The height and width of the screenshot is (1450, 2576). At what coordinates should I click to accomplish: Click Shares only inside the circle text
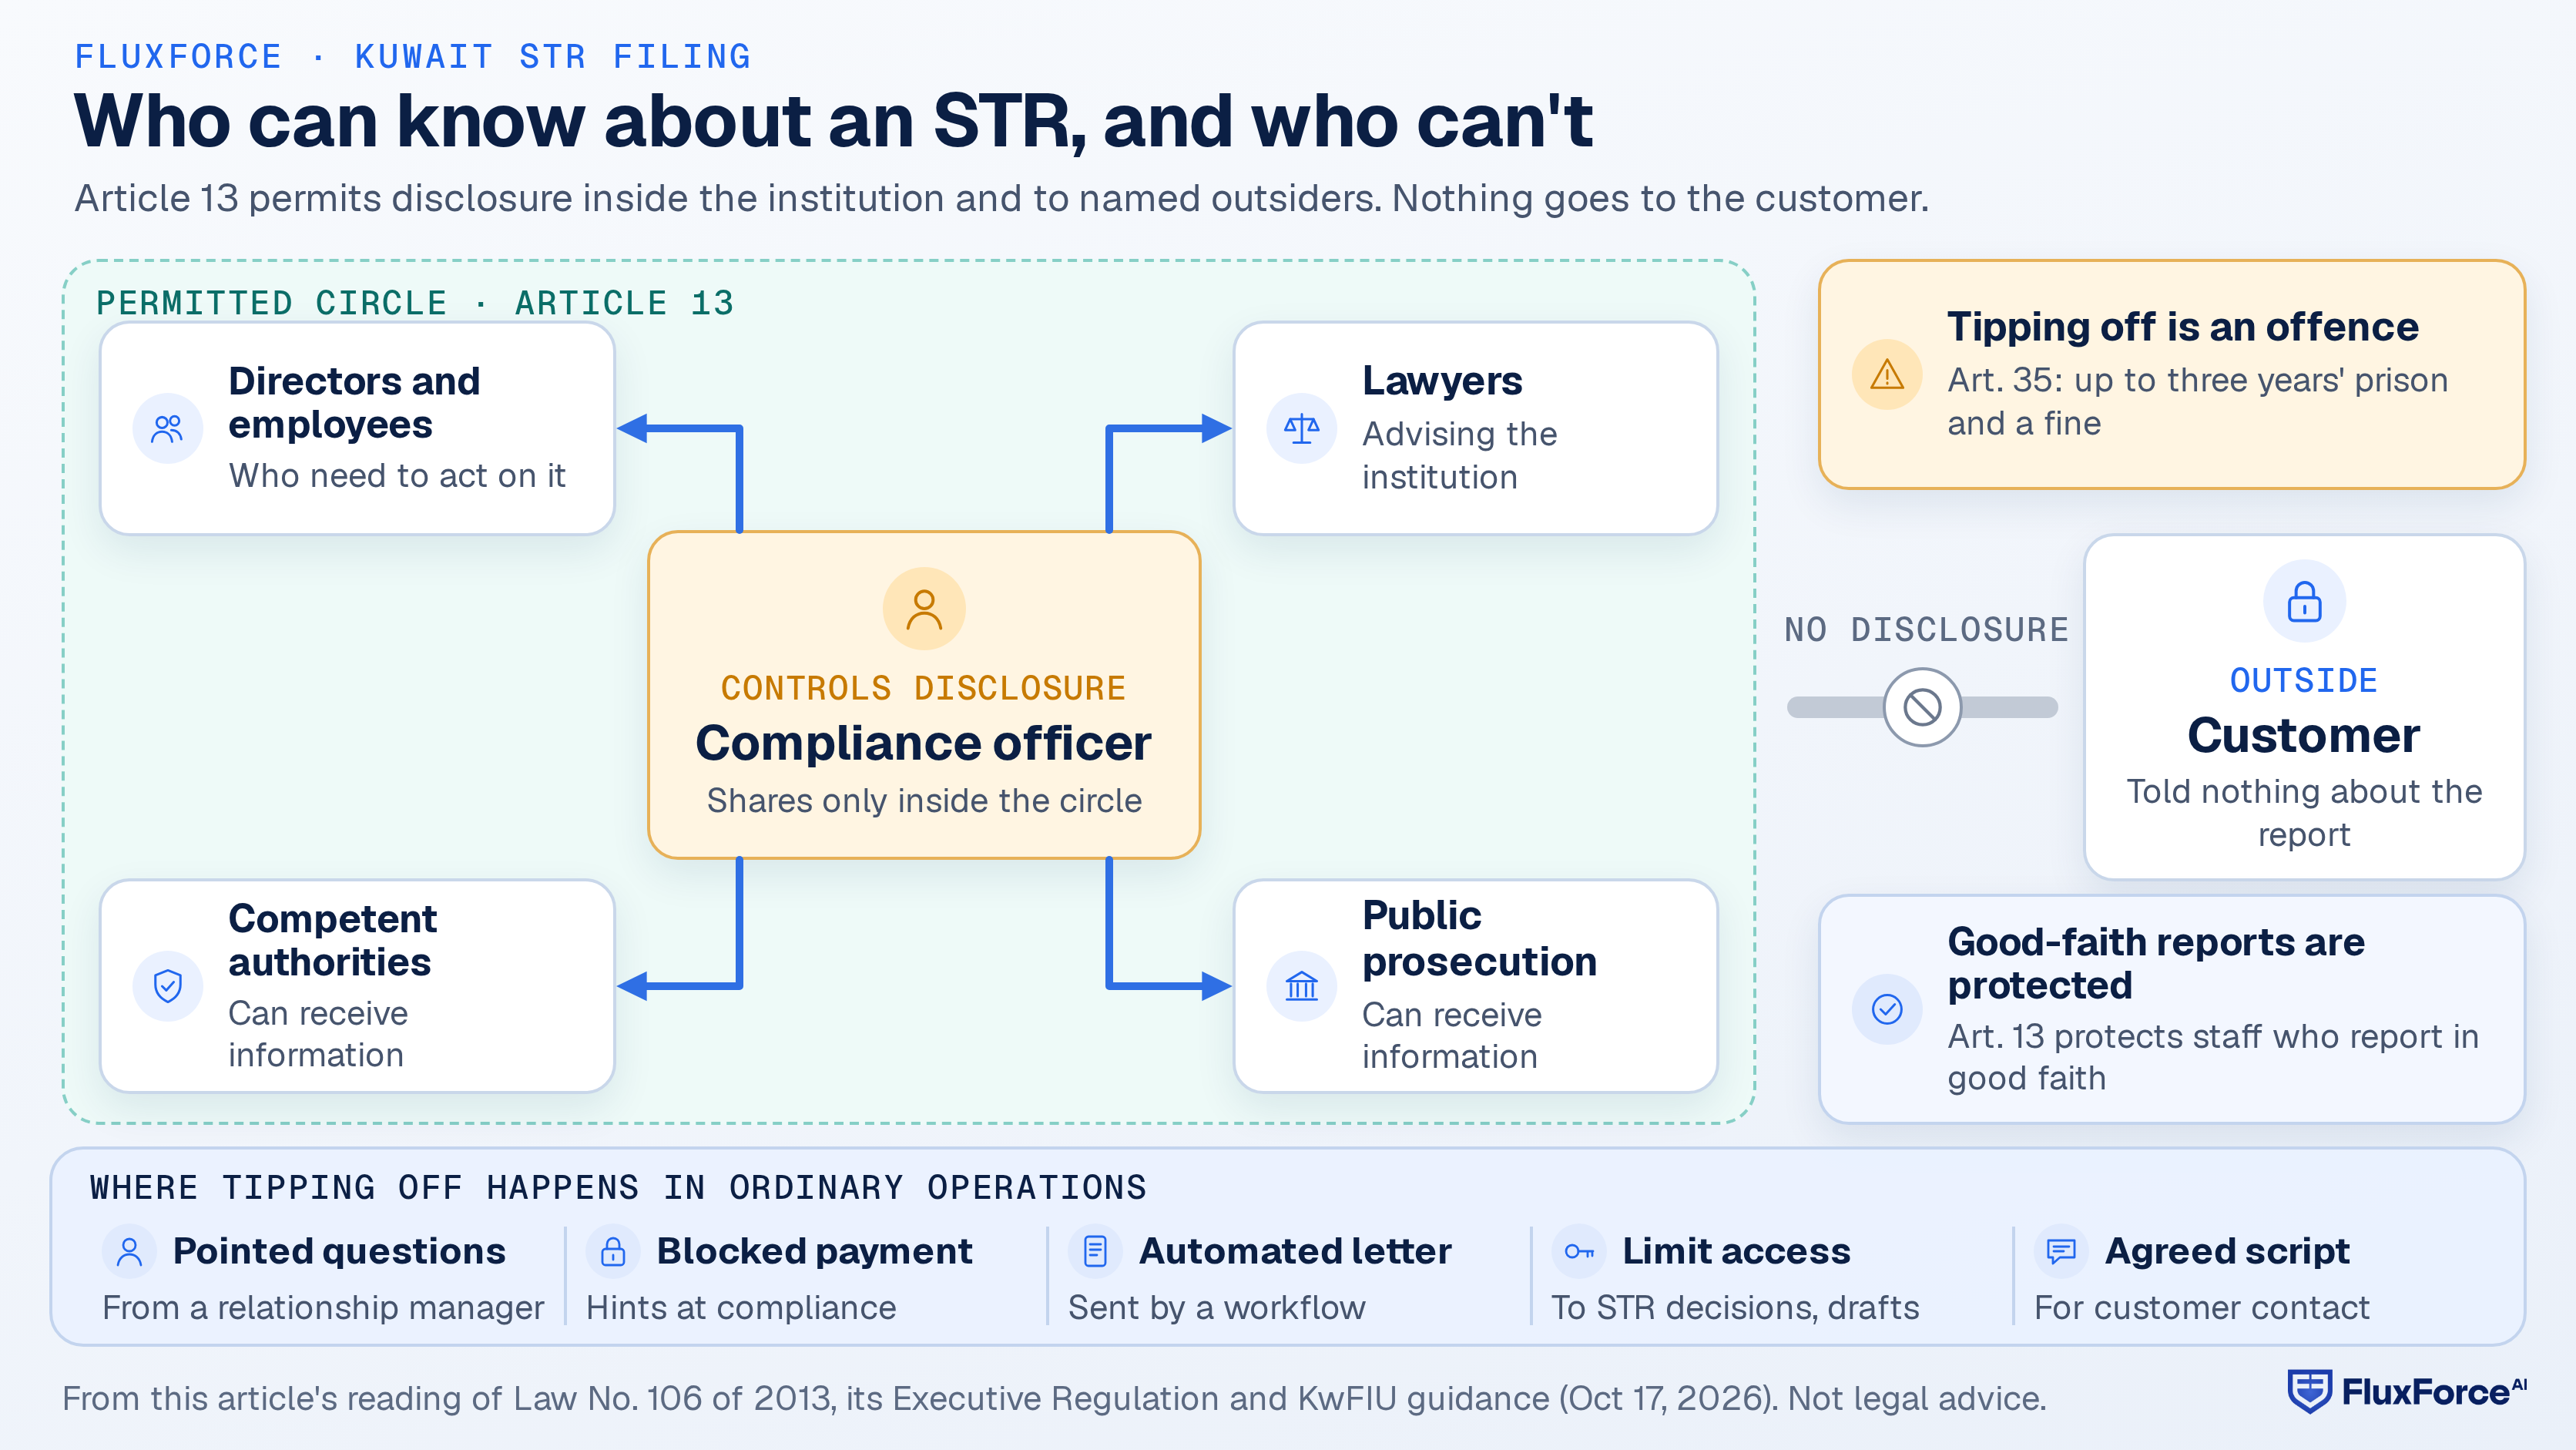(924, 800)
